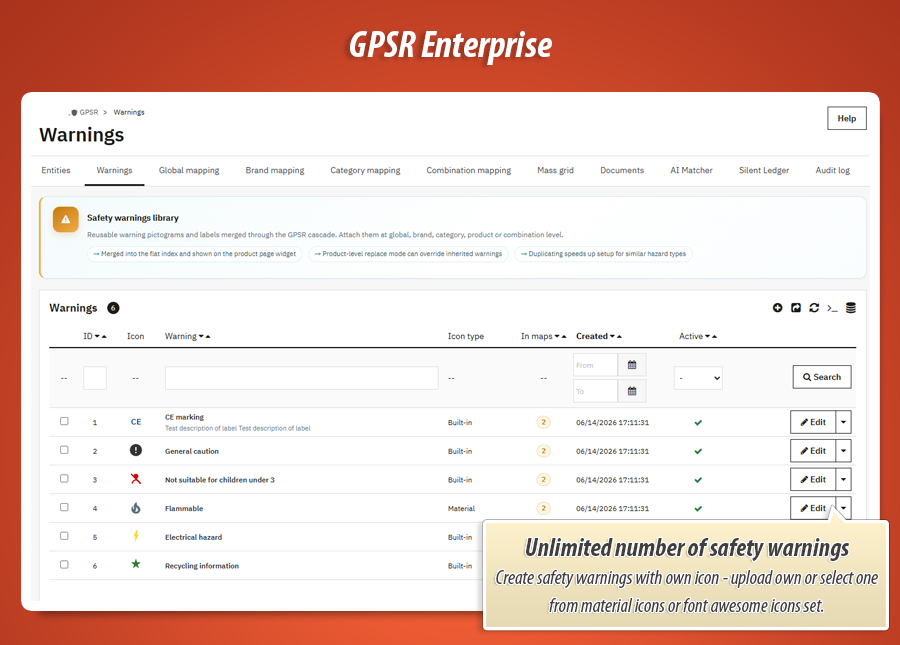This screenshot has width=900, height=645.
Task: Open the Silent Ledger tab
Action: 764,170
